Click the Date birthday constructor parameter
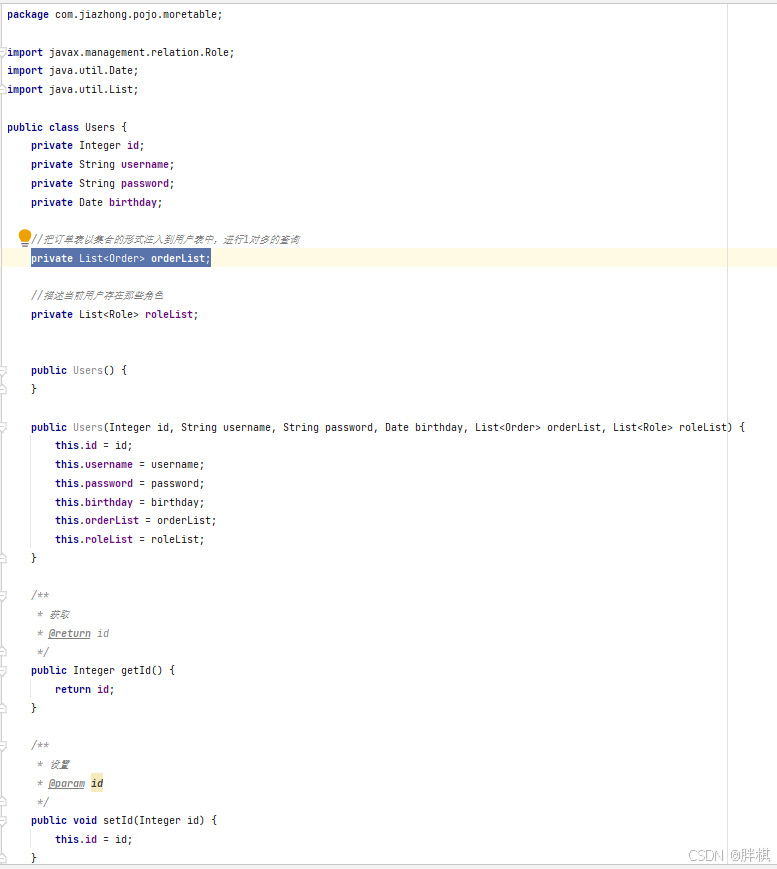 pos(423,427)
